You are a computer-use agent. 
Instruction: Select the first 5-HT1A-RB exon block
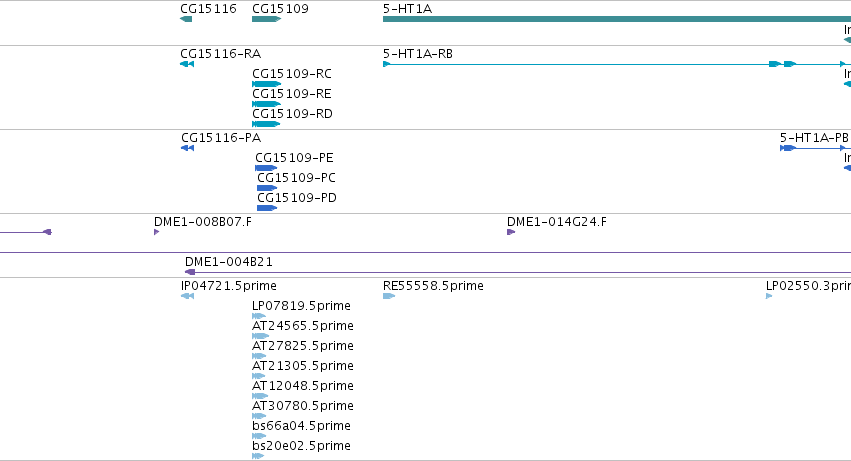click(775, 64)
